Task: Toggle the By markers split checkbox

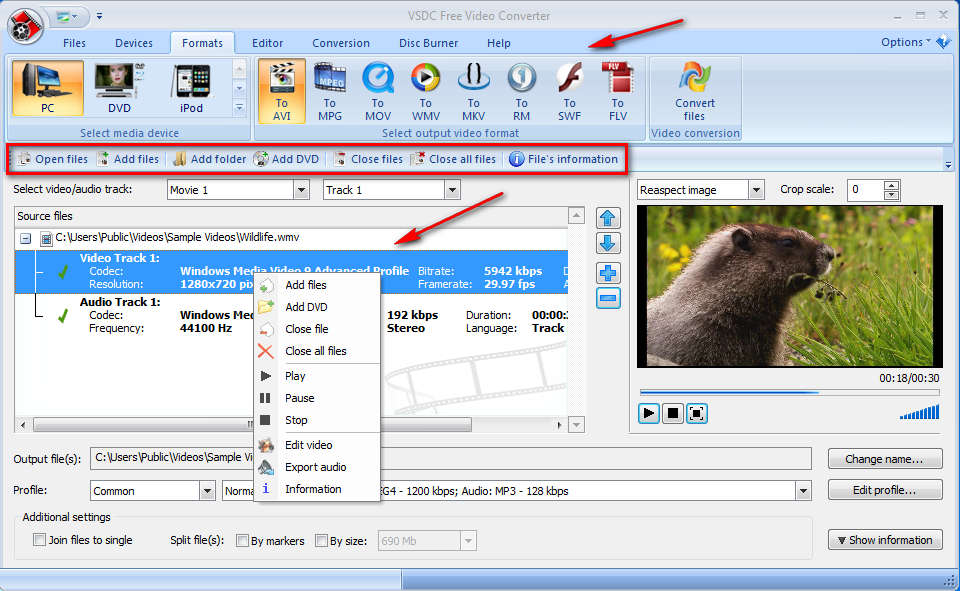Action: (x=242, y=541)
